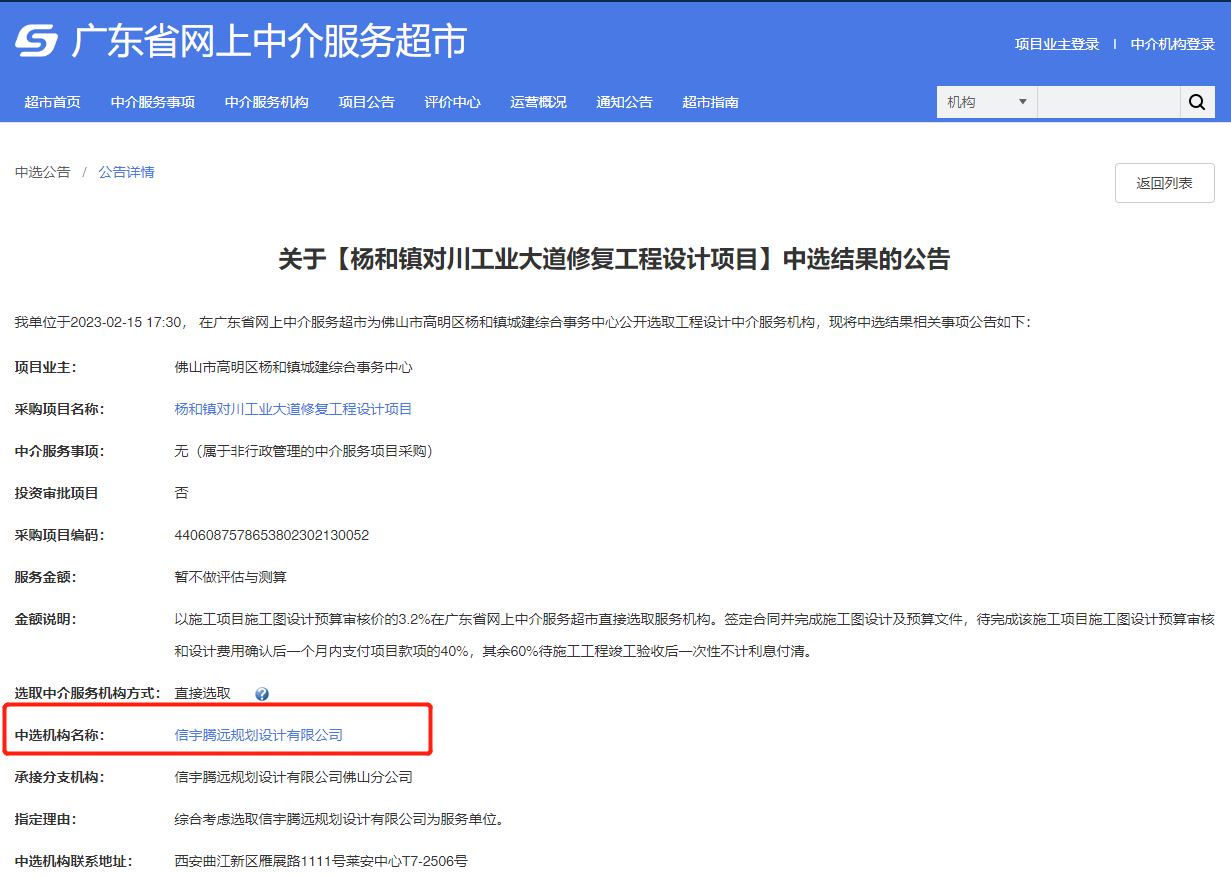Click the magnifying glass search icon
This screenshot has width=1231, height=876.
[x=1197, y=101]
